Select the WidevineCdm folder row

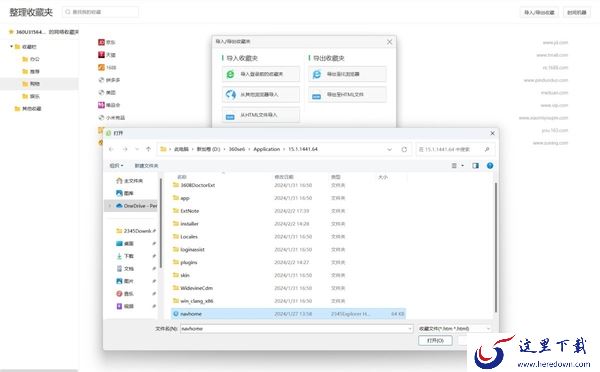coord(289,288)
